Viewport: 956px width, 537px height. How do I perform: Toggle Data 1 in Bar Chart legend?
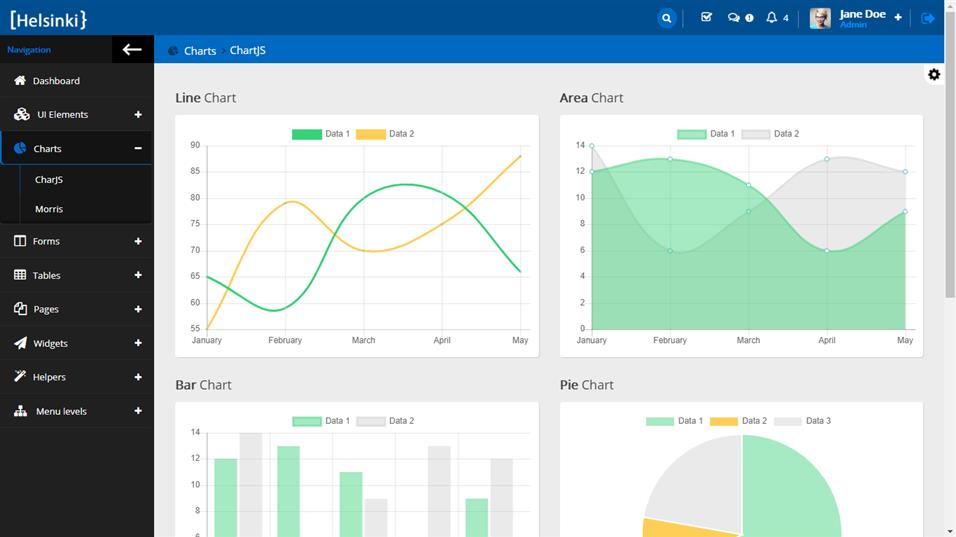pyautogui.click(x=321, y=421)
